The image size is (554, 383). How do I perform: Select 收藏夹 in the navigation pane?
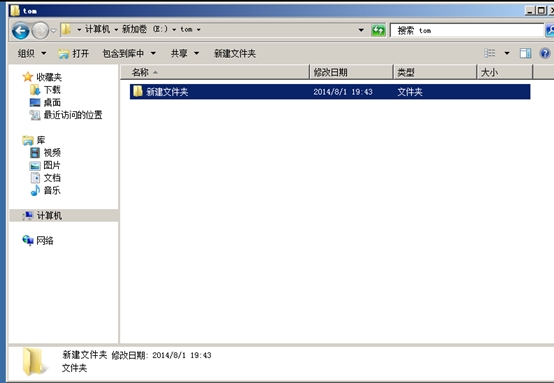[49, 77]
